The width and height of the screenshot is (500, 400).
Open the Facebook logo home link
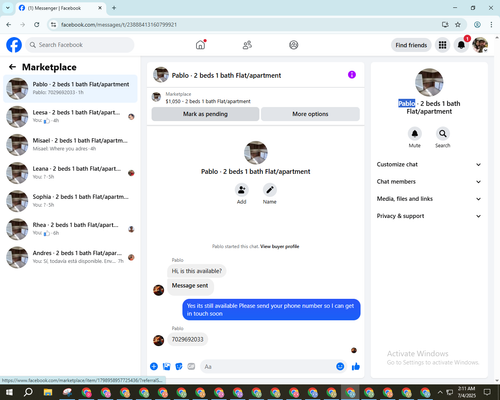pos(14,45)
